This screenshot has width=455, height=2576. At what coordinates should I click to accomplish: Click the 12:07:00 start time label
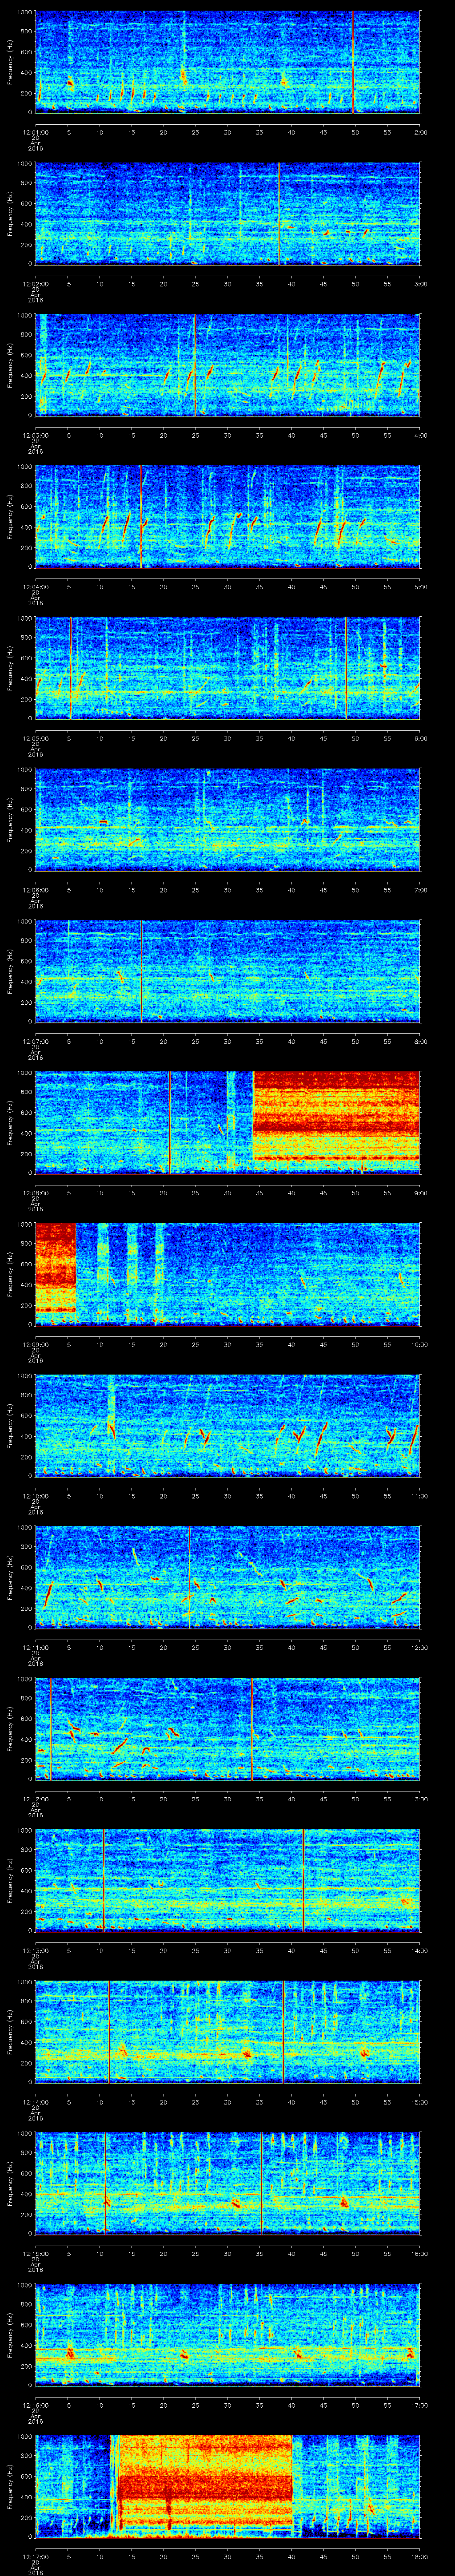click(35, 1041)
